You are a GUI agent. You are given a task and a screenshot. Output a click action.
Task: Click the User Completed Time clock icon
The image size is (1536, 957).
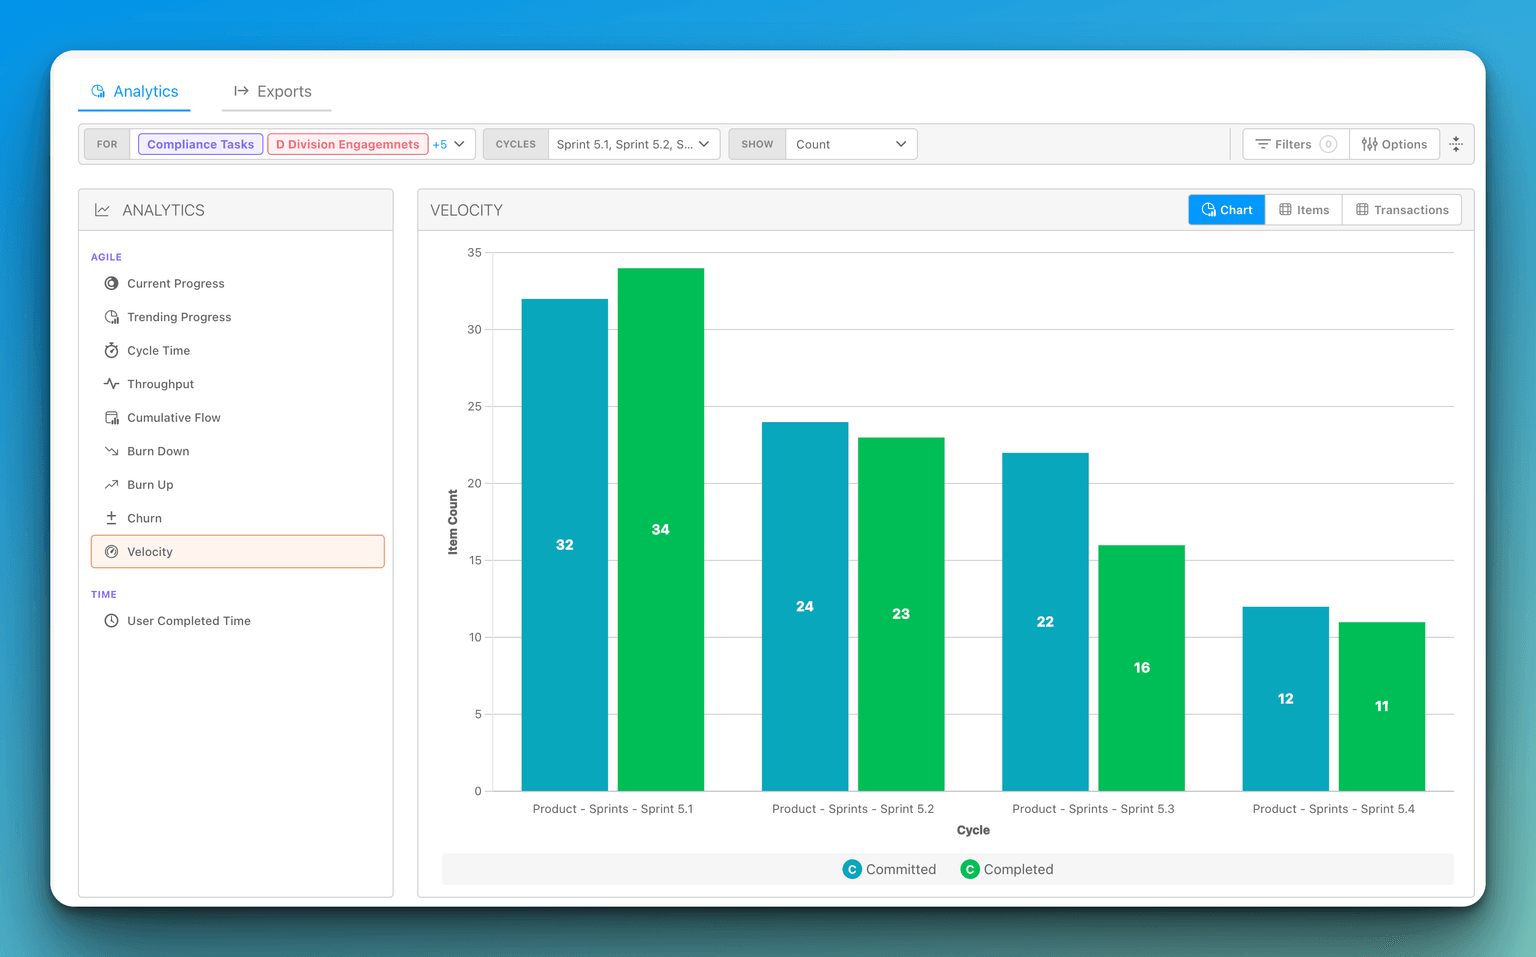(x=111, y=621)
